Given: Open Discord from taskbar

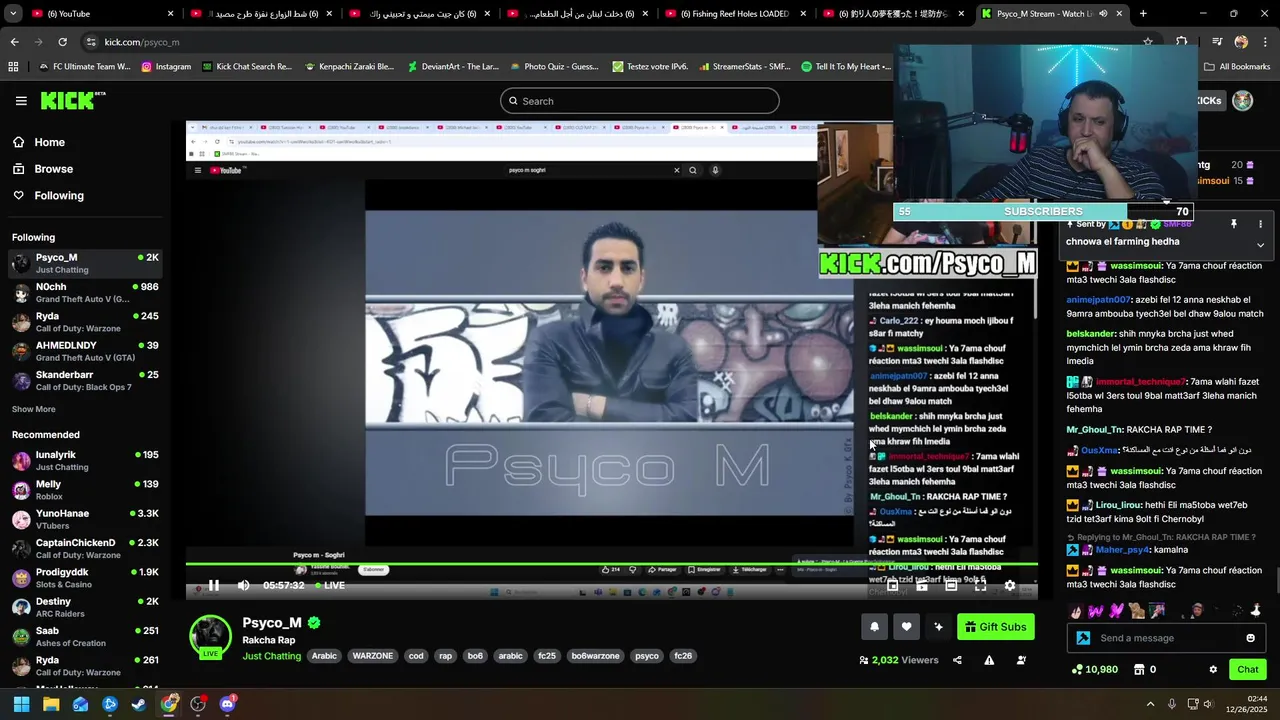Looking at the screenshot, I should 227,704.
